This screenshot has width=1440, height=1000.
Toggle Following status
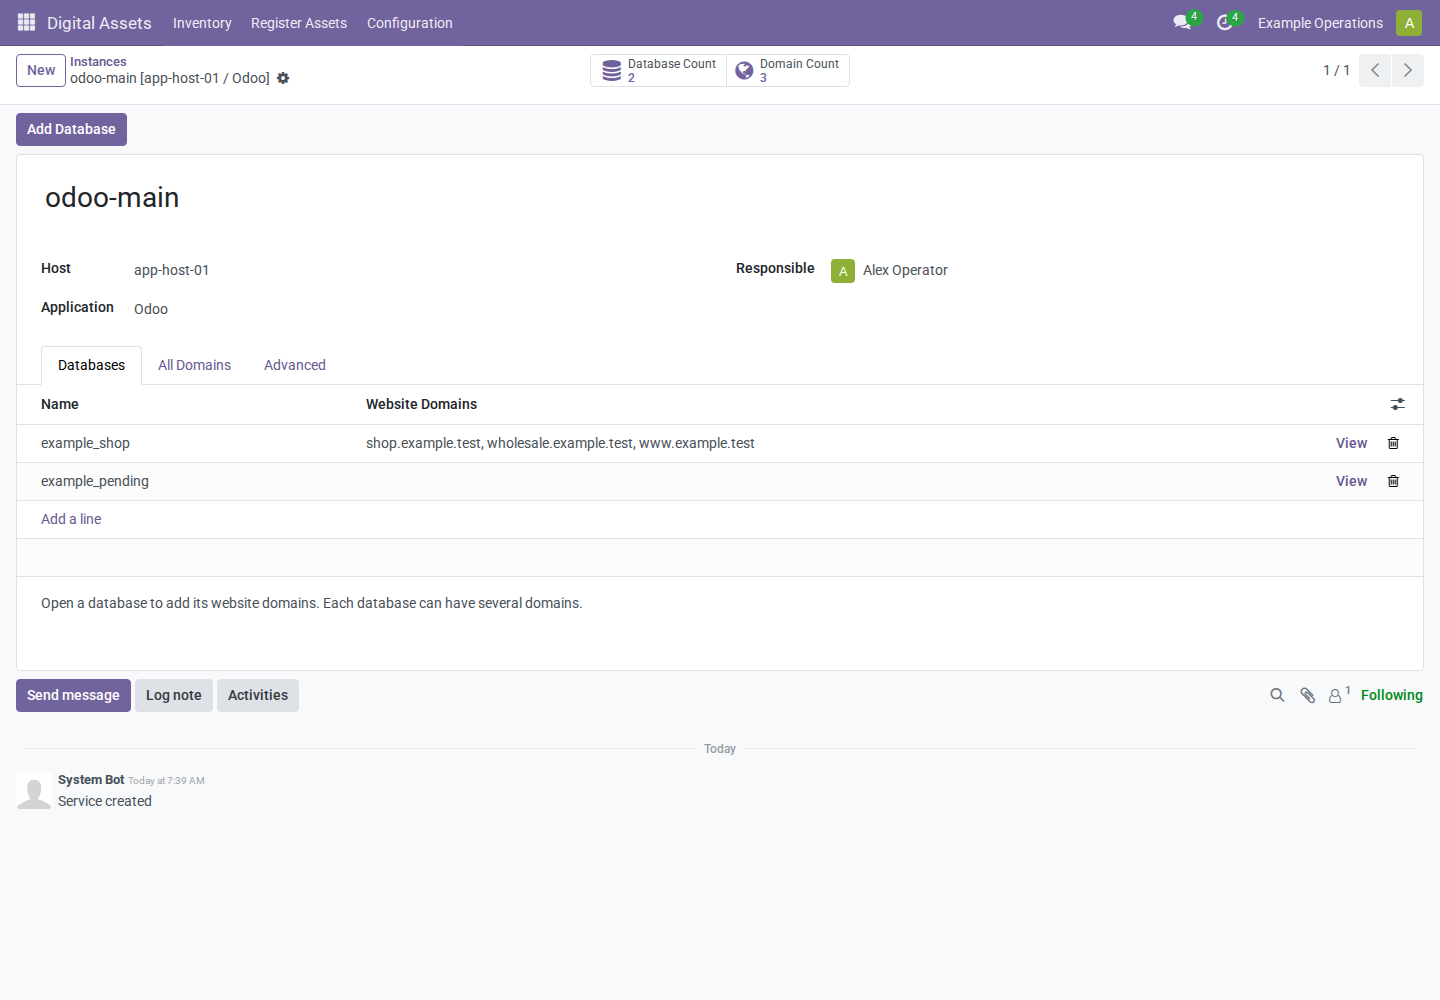tap(1392, 695)
